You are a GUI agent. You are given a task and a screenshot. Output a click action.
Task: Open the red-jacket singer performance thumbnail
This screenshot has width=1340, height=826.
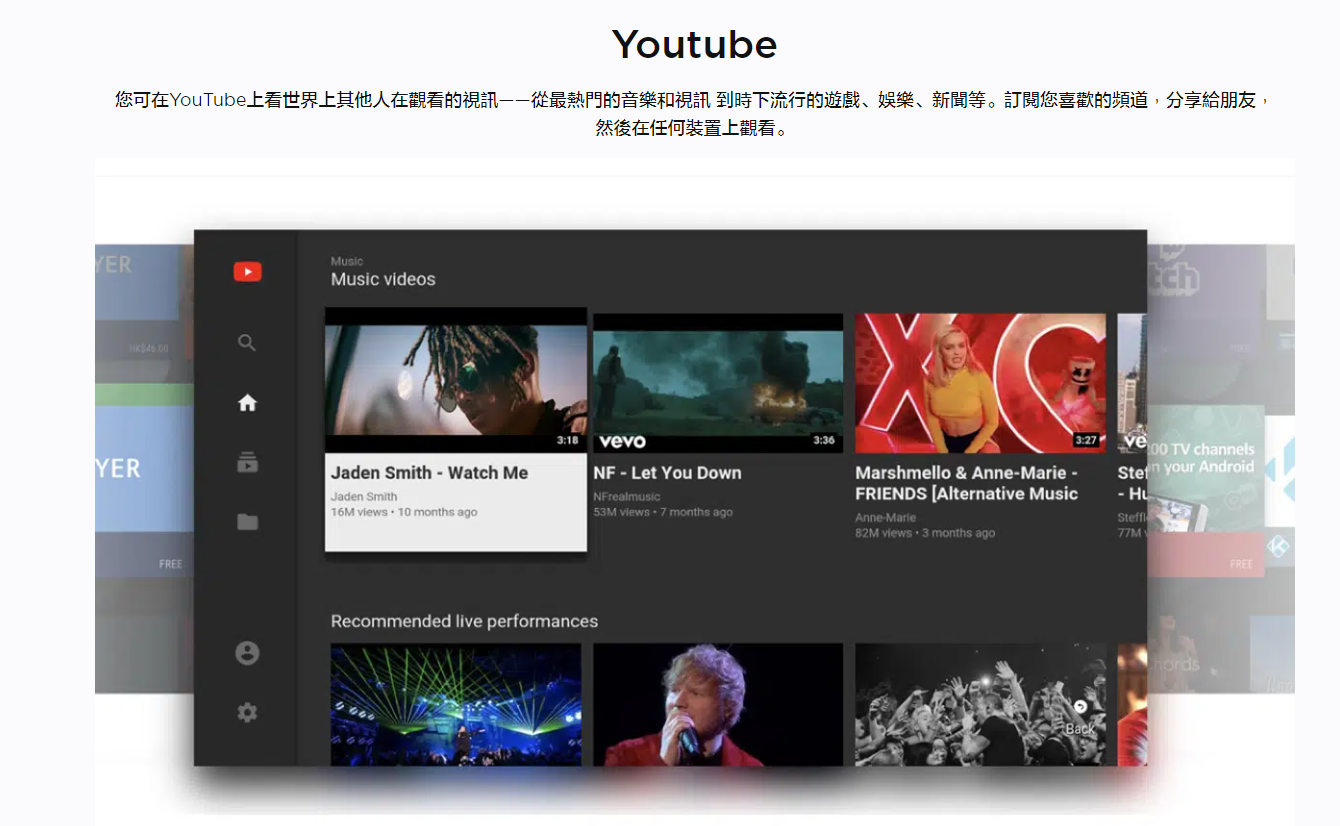point(718,705)
